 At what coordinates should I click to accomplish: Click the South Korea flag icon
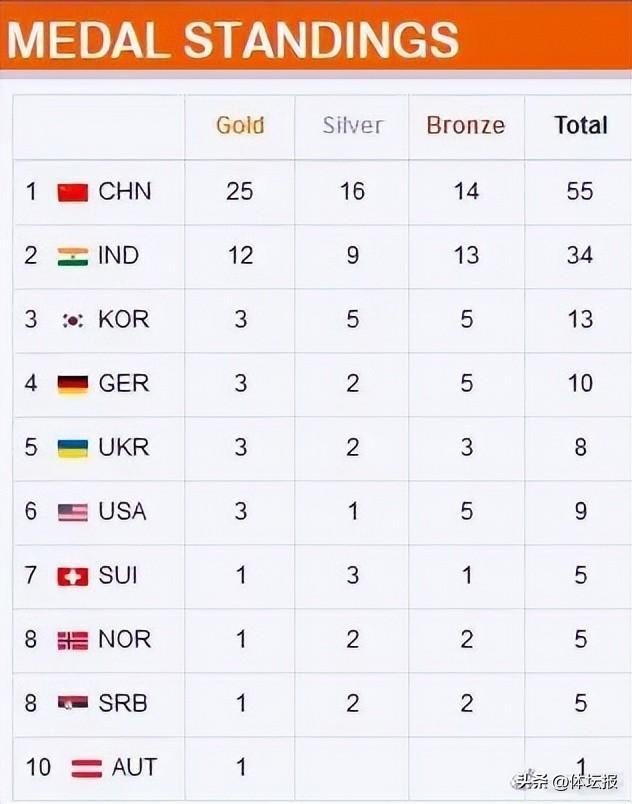pos(73,320)
